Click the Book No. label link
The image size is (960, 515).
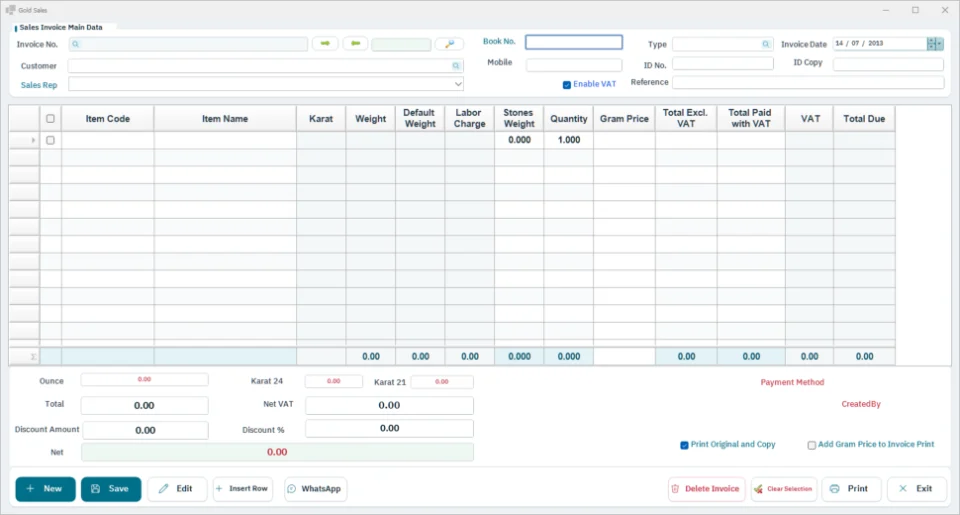[x=499, y=42]
